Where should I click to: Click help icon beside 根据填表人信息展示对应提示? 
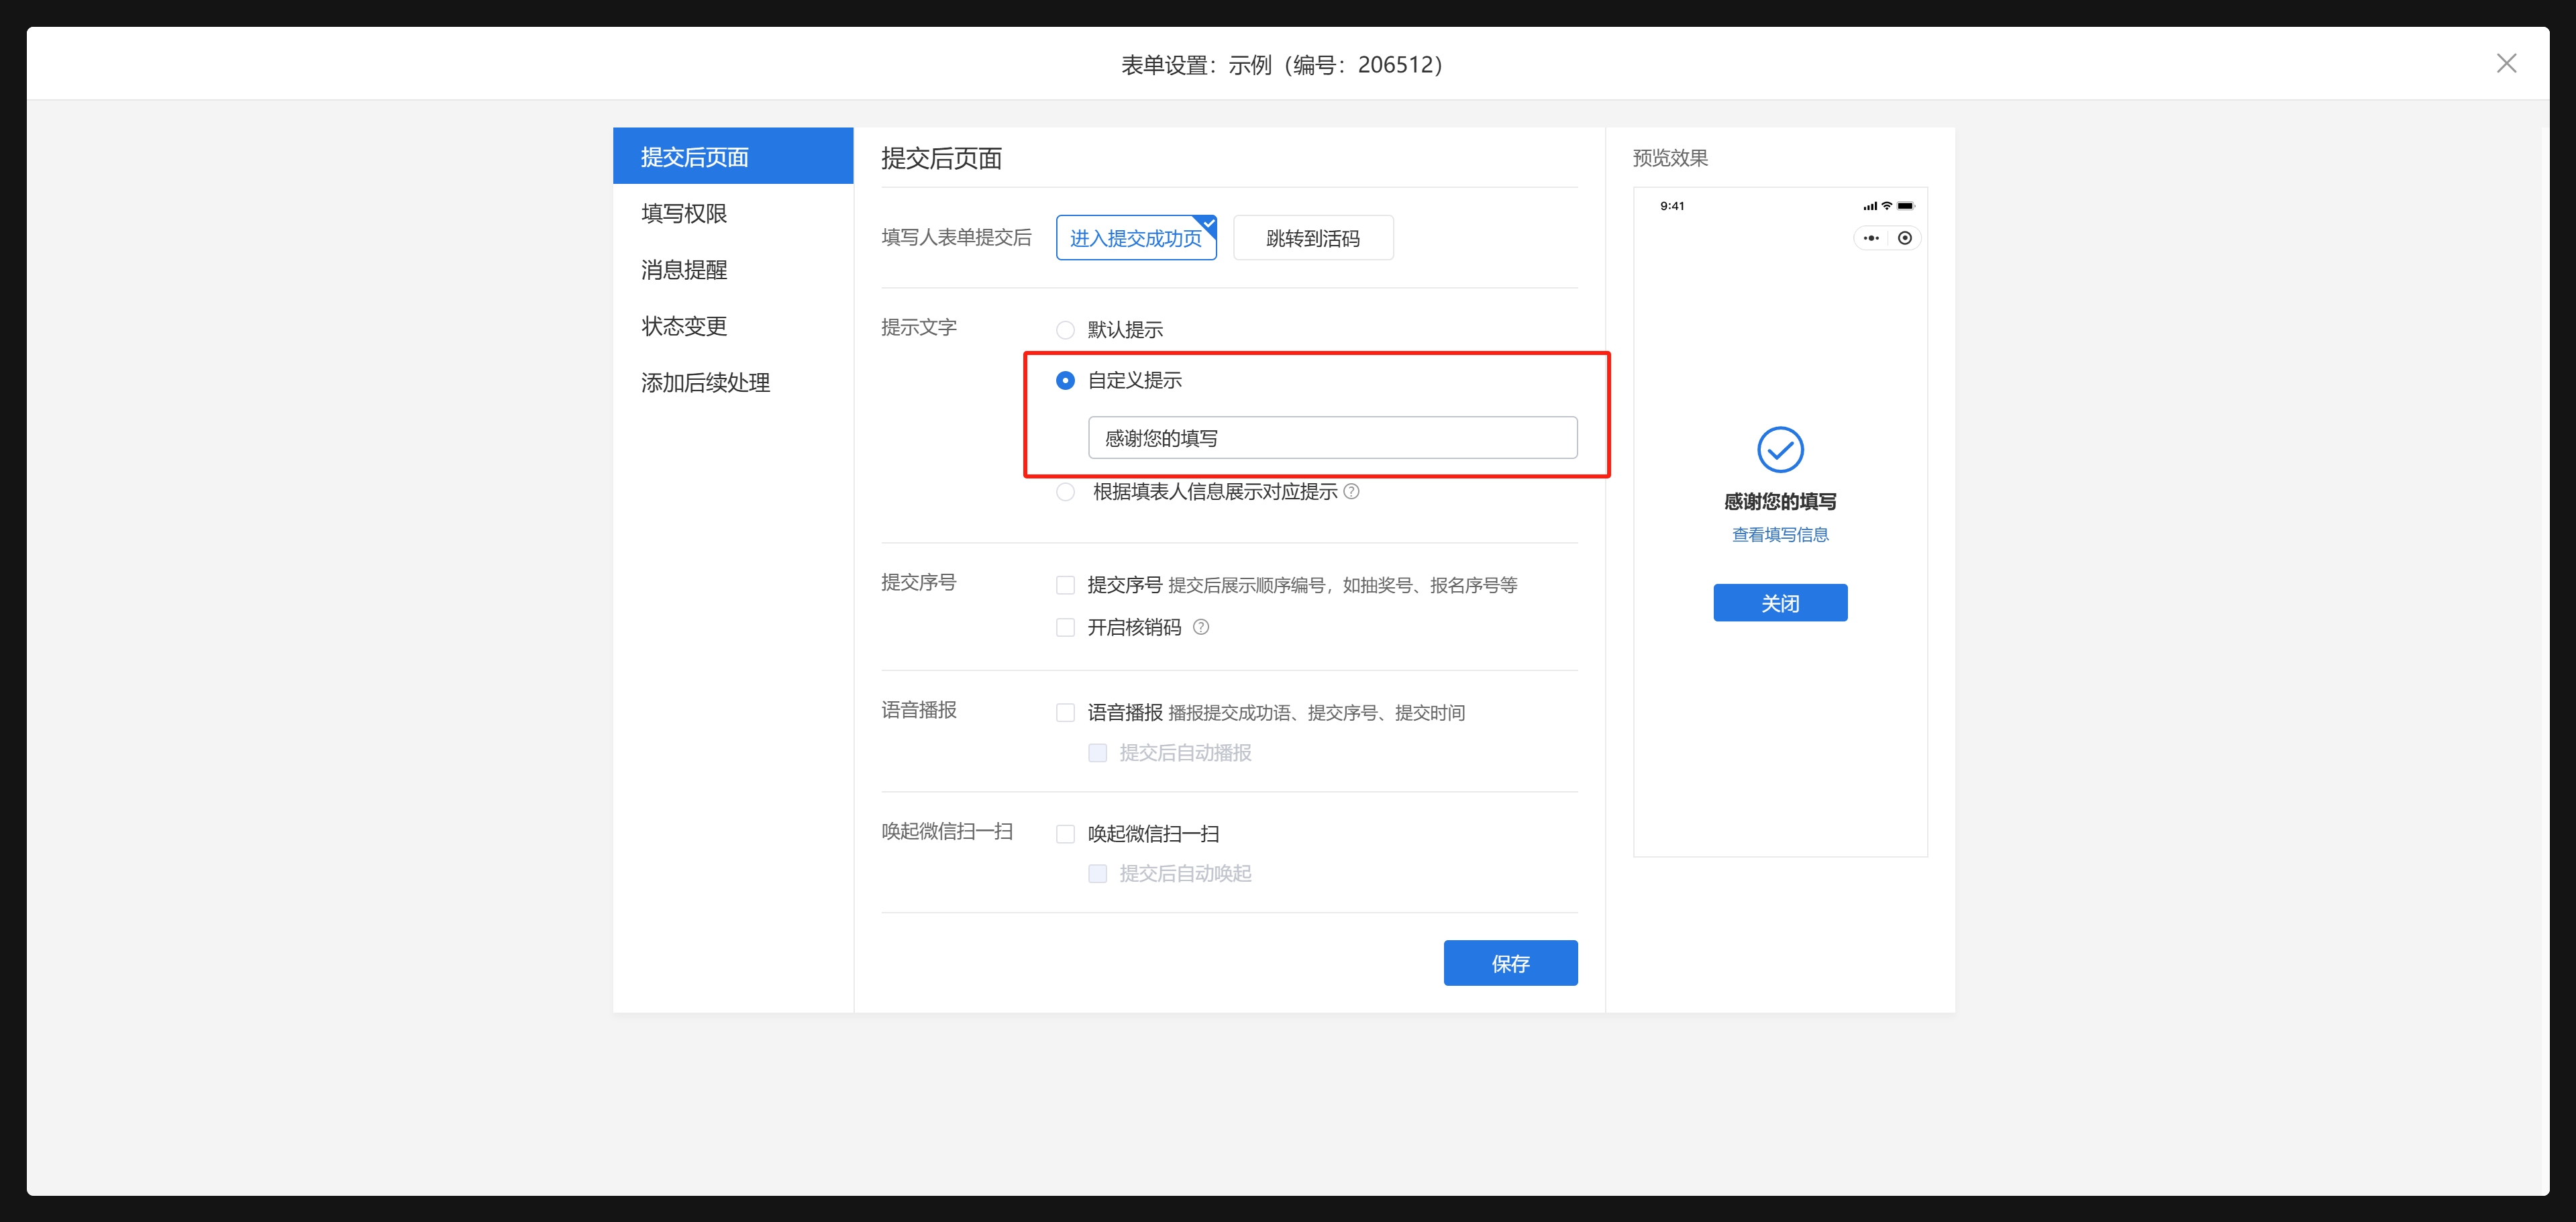coord(1351,491)
